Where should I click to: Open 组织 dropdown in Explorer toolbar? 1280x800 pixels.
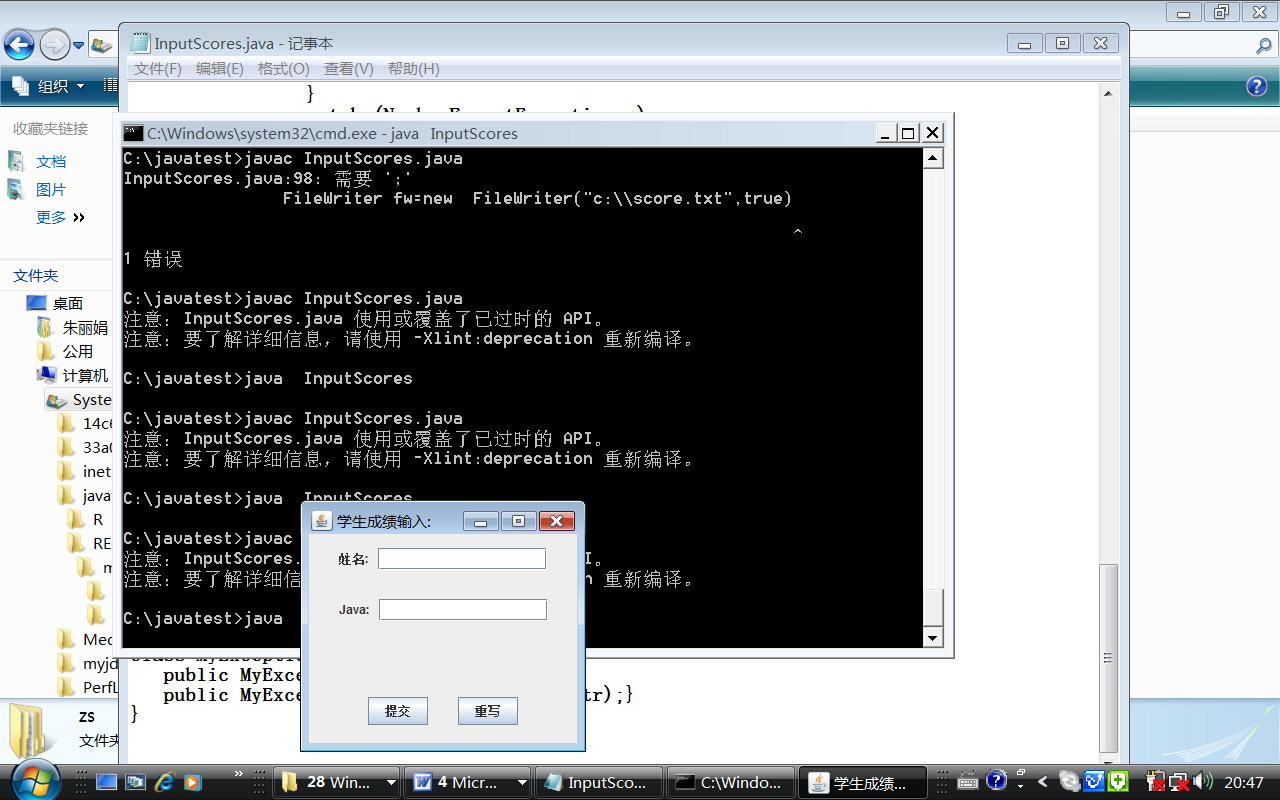50,86
